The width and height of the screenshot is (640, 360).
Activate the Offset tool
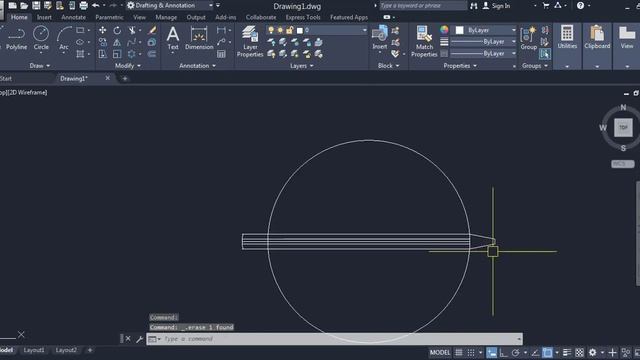(x=152, y=54)
